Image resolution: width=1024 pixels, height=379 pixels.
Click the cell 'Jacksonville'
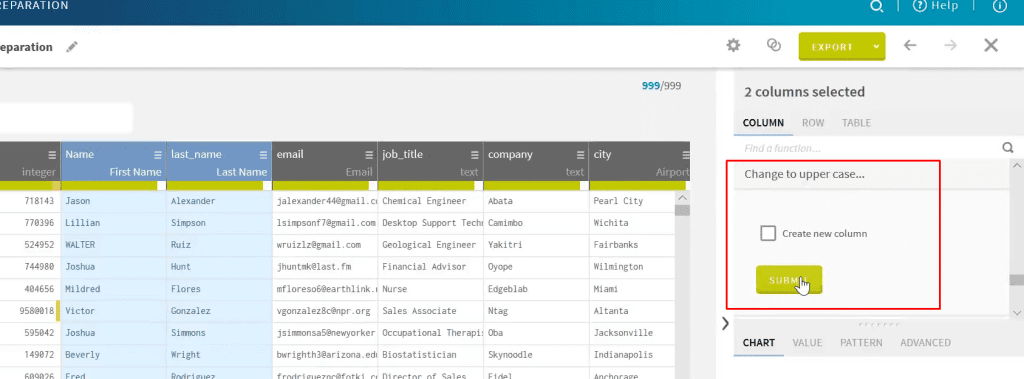(632, 333)
